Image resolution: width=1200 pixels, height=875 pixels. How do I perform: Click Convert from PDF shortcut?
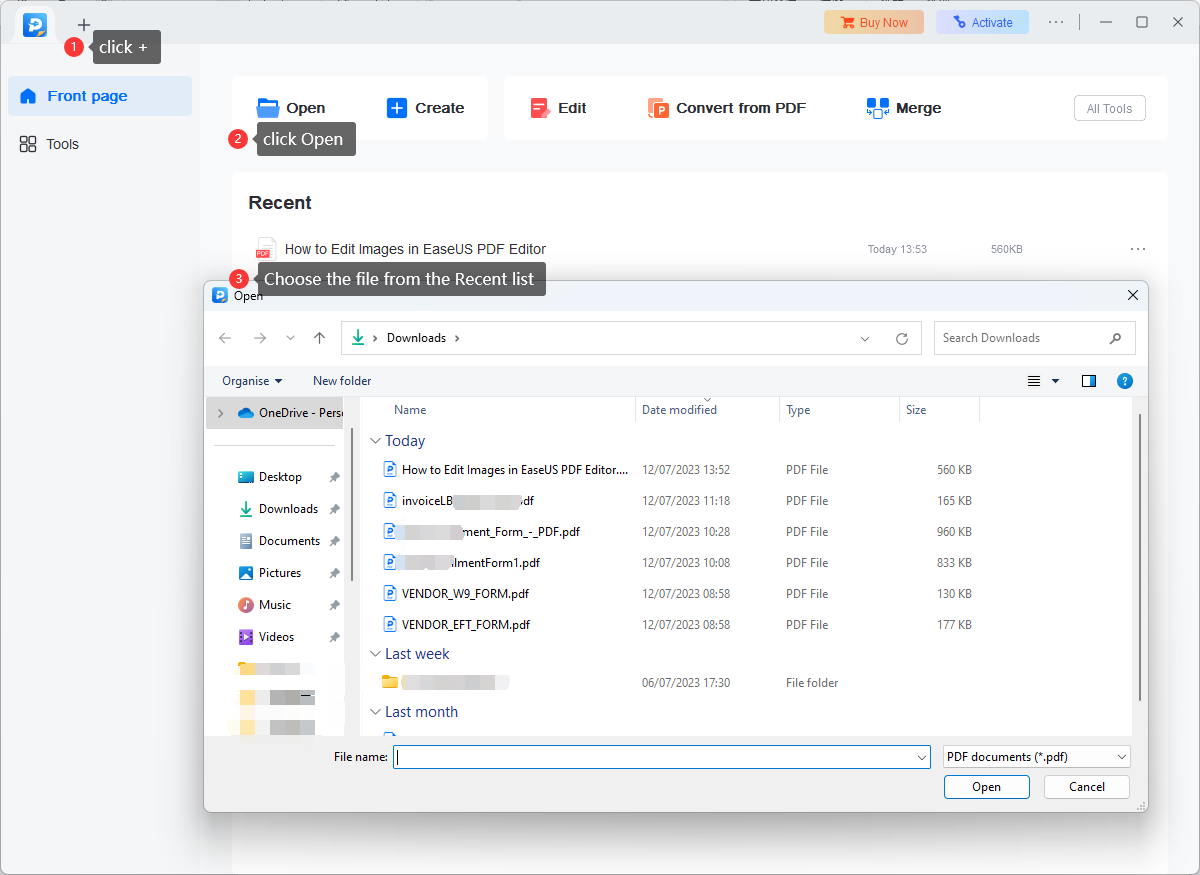tap(727, 108)
